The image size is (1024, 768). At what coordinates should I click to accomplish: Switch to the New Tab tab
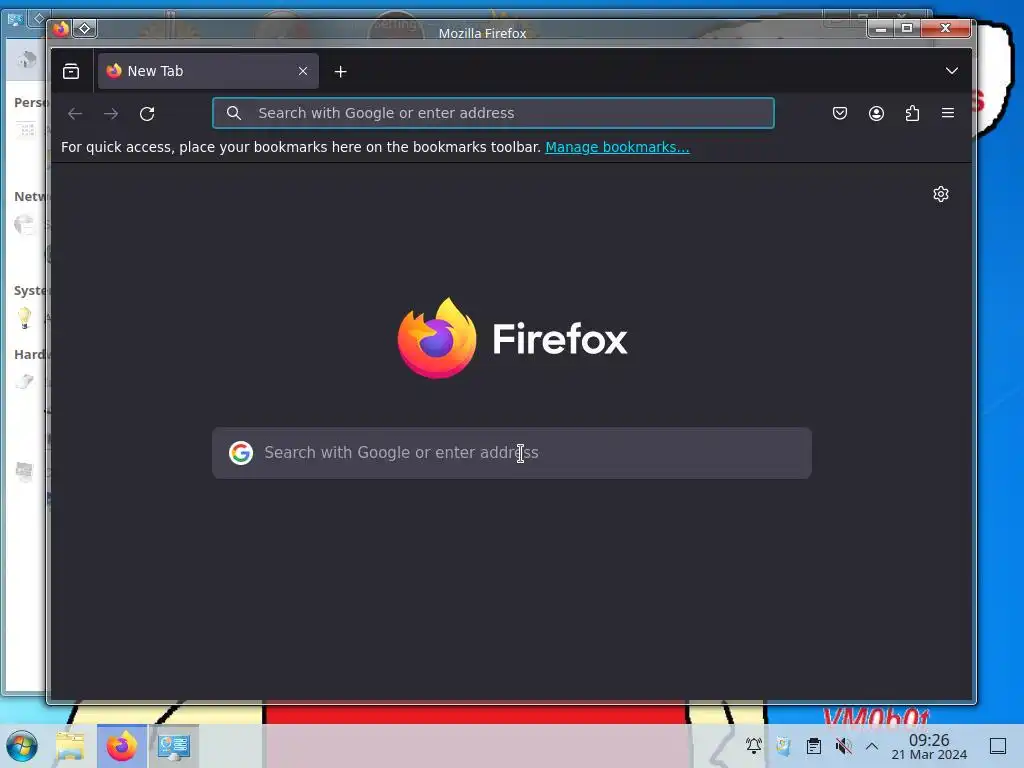point(208,71)
